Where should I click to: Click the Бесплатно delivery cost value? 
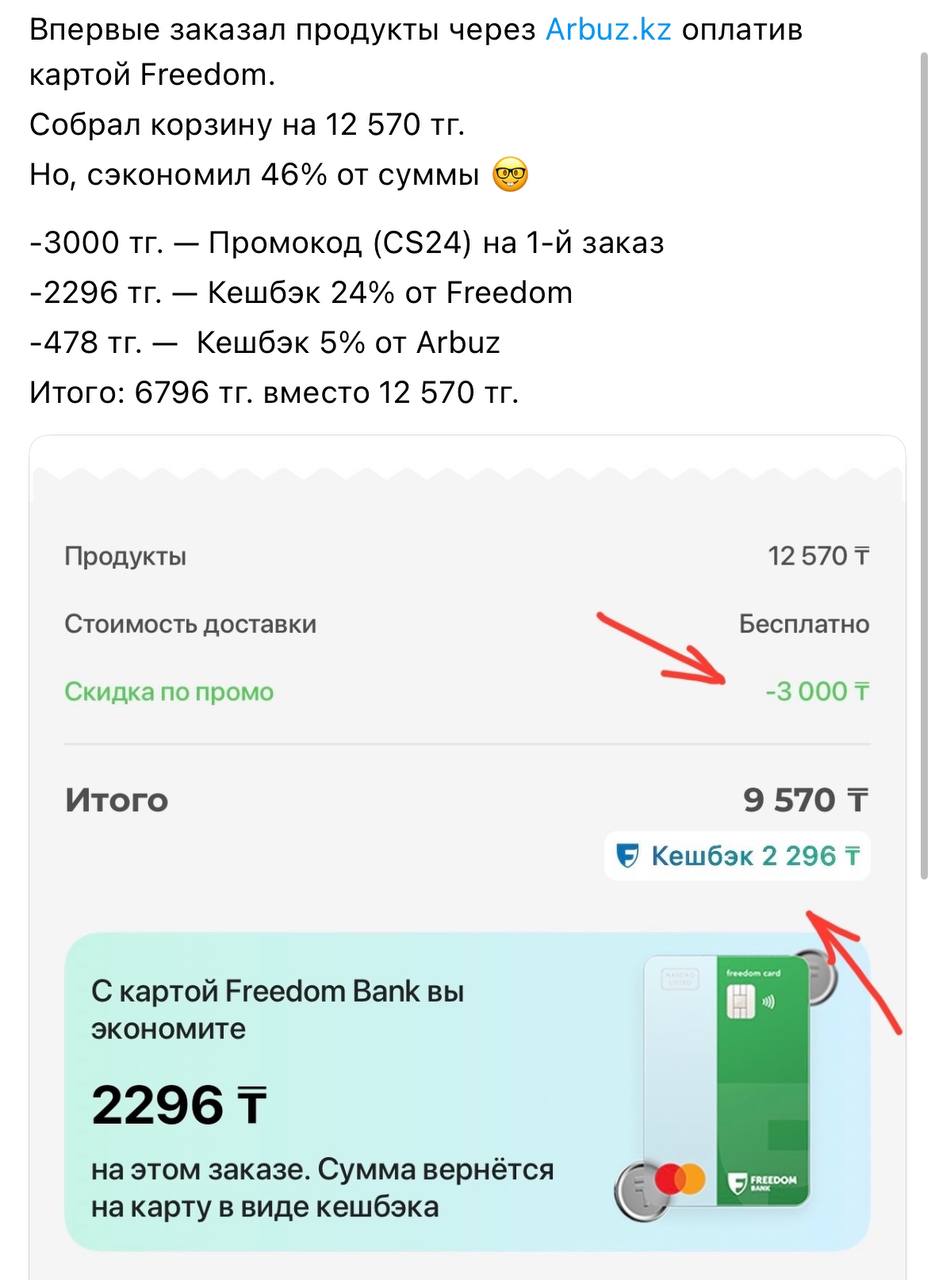click(804, 624)
